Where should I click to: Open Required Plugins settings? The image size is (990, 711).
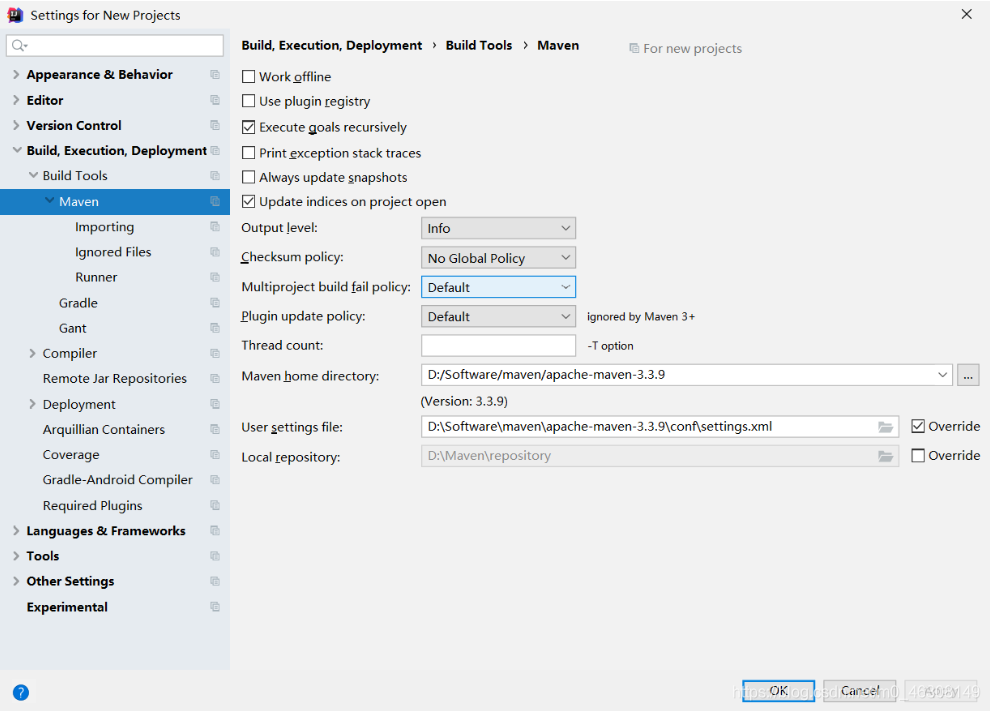click(92, 506)
